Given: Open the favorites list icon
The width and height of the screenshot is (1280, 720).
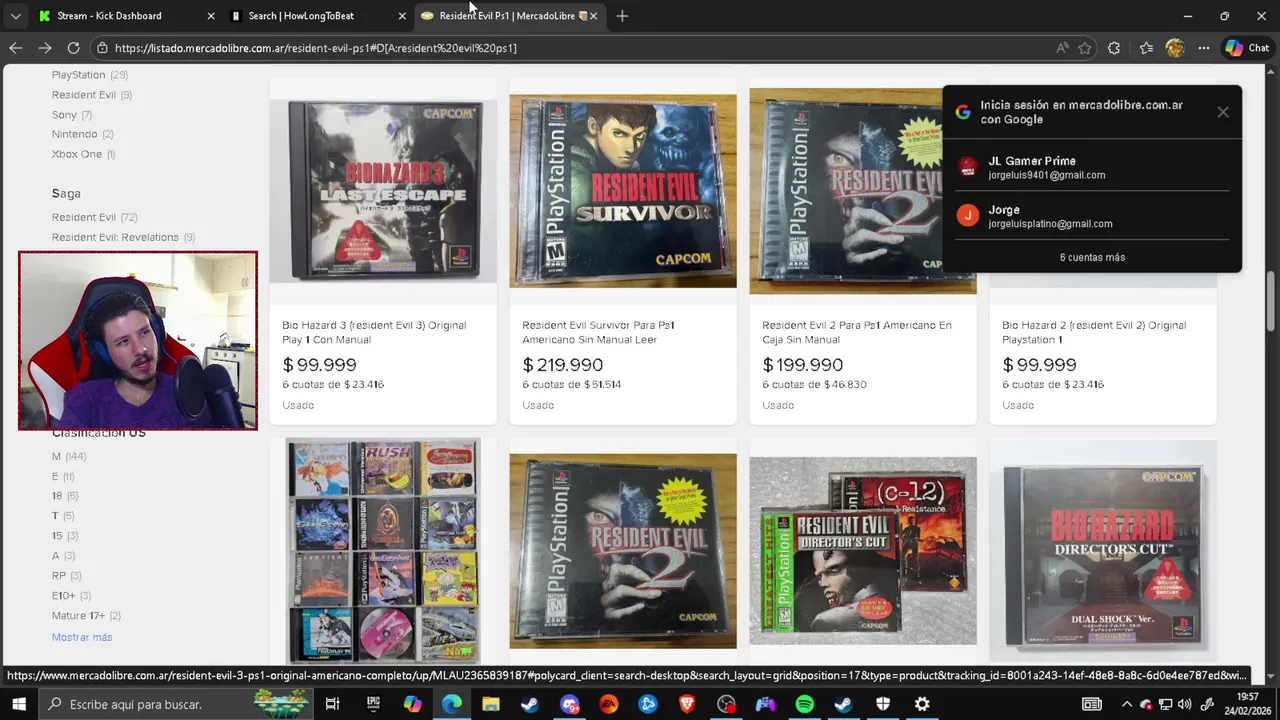Looking at the screenshot, I should [x=1146, y=48].
